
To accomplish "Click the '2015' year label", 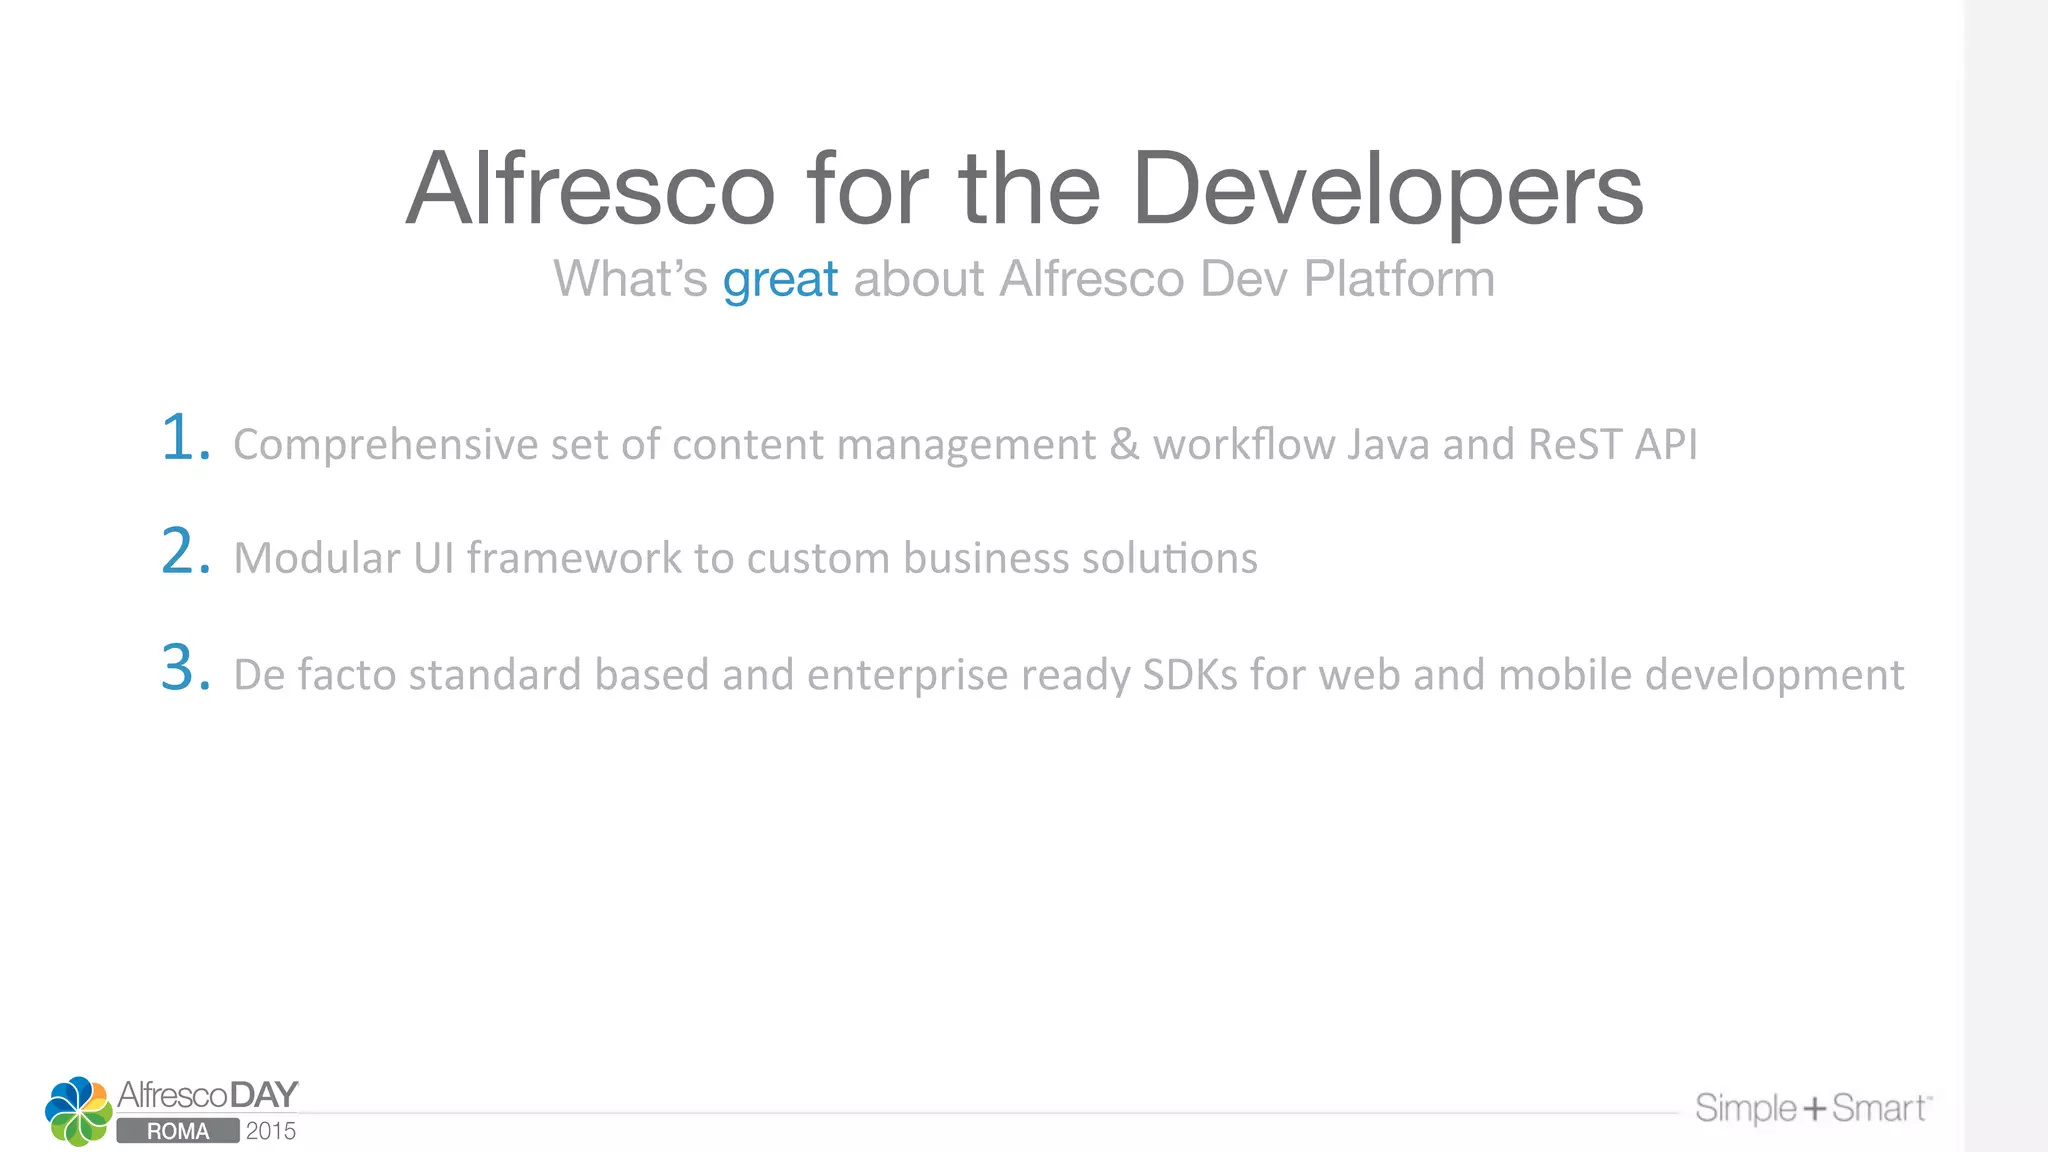I will (x=271, y=1131).
